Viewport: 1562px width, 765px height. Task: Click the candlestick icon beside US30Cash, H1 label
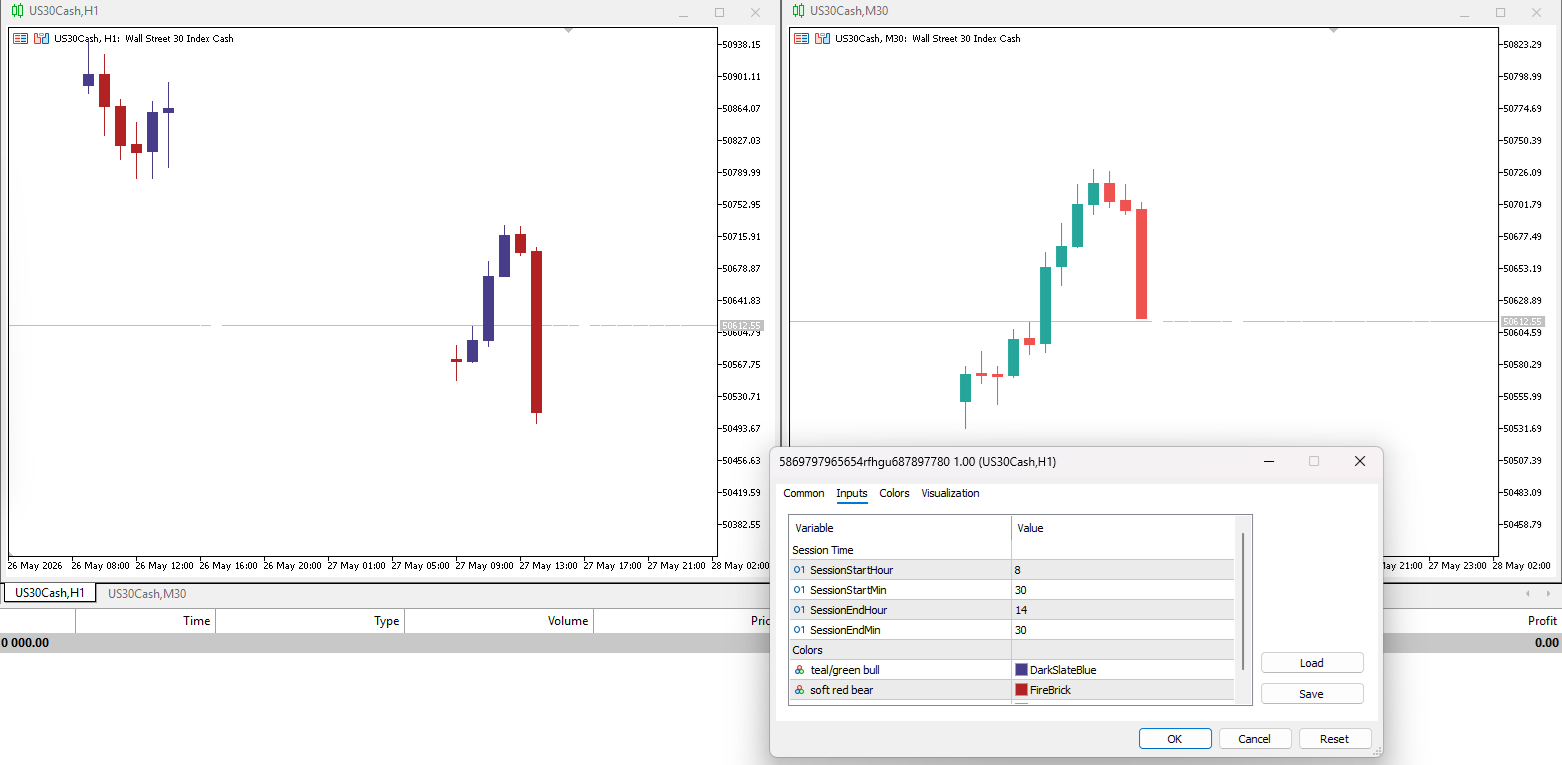[x=41, y=38]
